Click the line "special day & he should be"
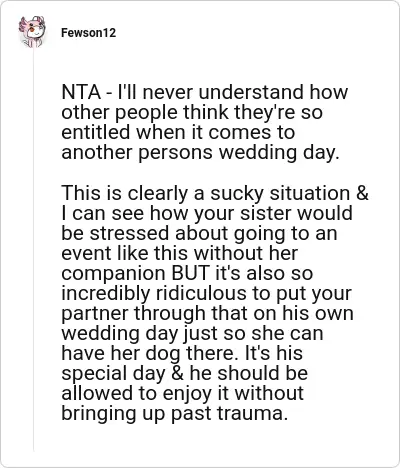 point(185,373)
